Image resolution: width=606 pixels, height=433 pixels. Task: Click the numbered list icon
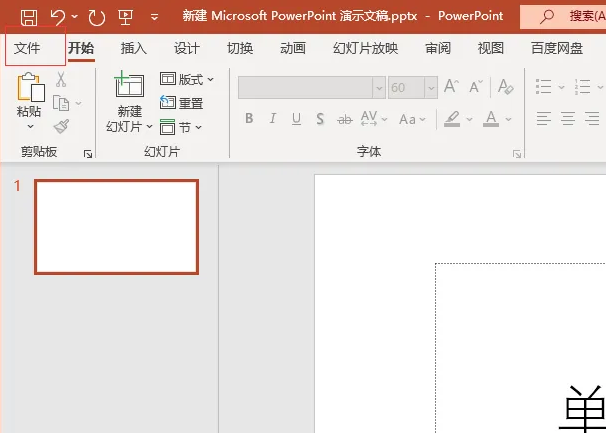pyautogui.click(x=582, y=87)
